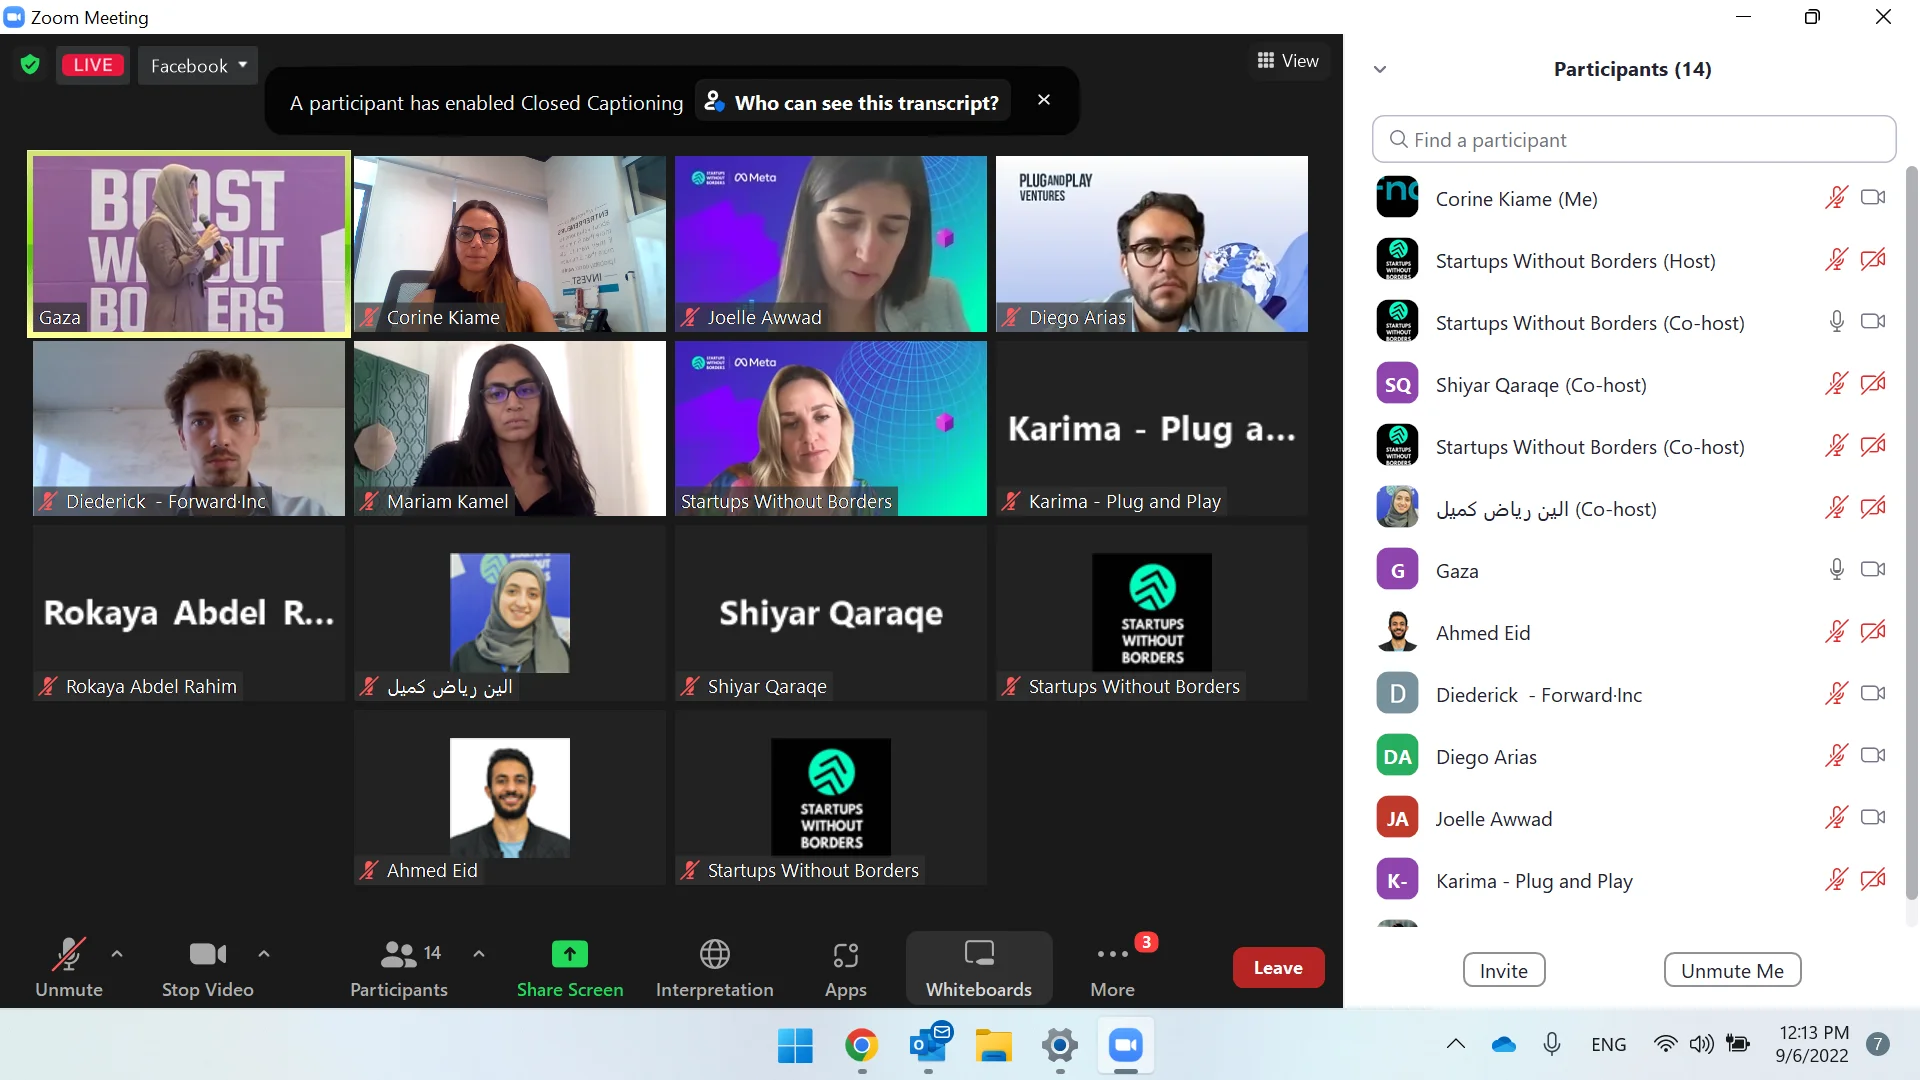Screen dimensions: 1920x1080
Task: Click the Find a participant search field
Action: pos(1633,140)
